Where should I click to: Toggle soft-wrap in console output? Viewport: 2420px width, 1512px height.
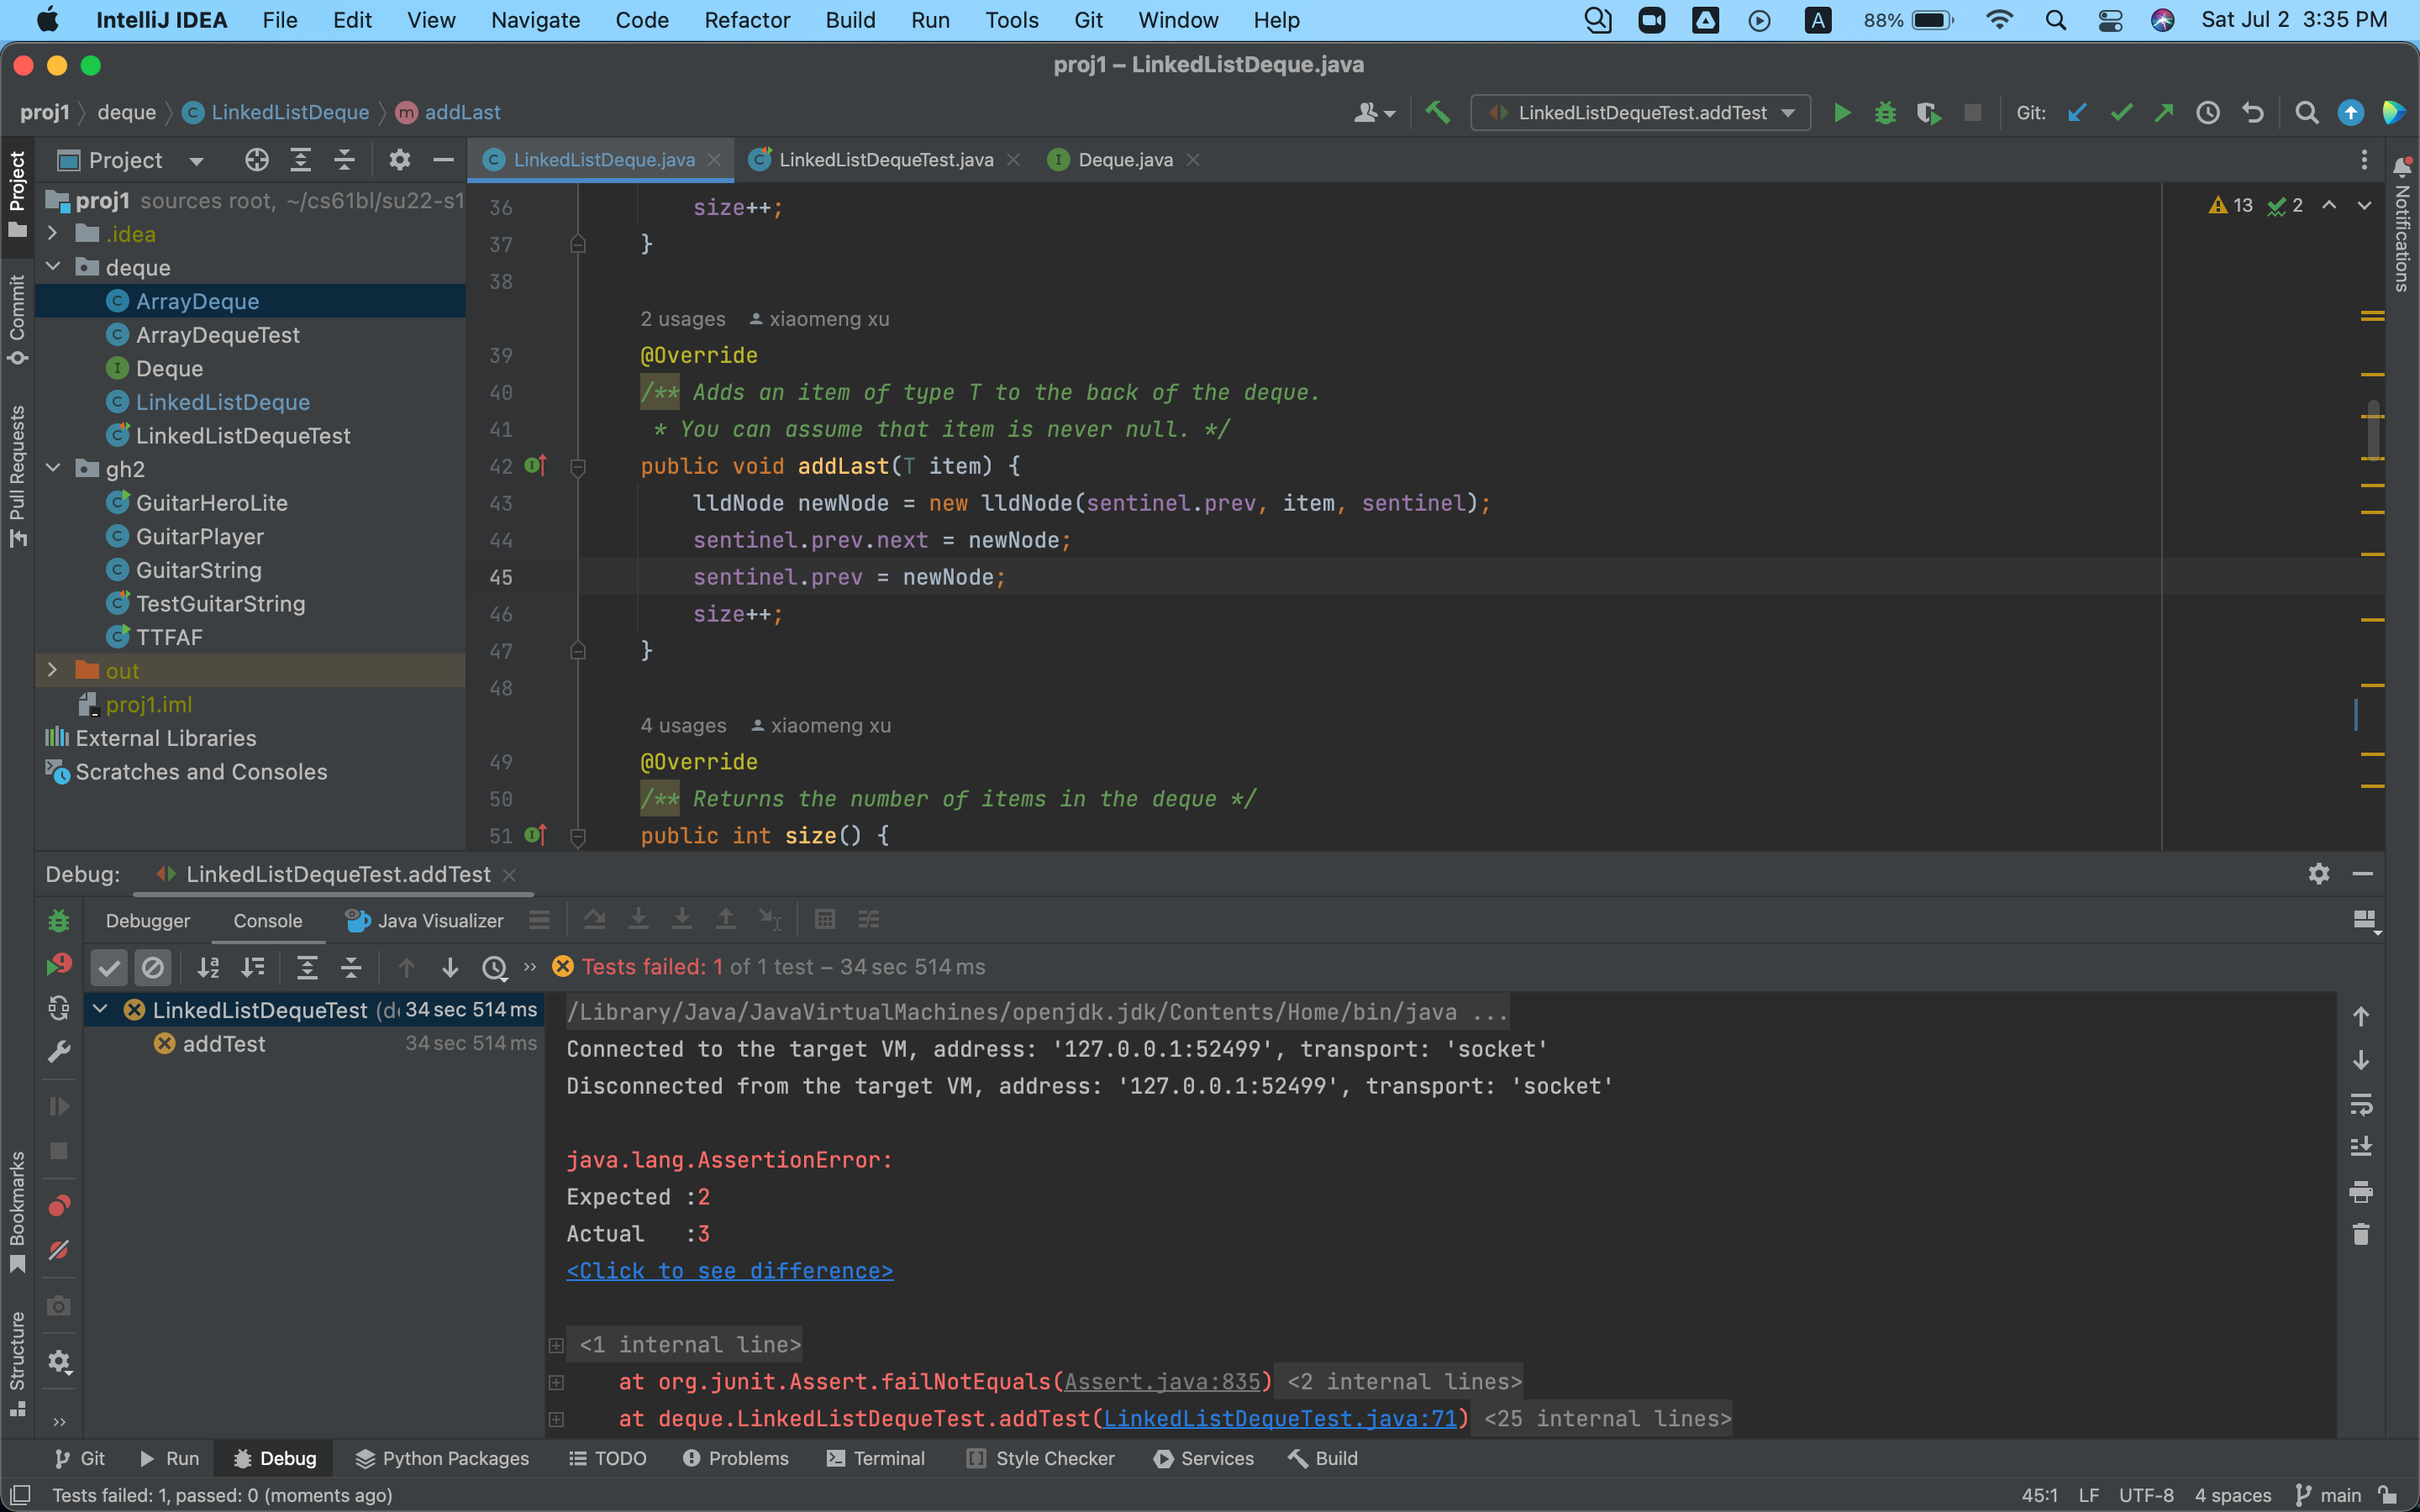tap(2361, 1104)
